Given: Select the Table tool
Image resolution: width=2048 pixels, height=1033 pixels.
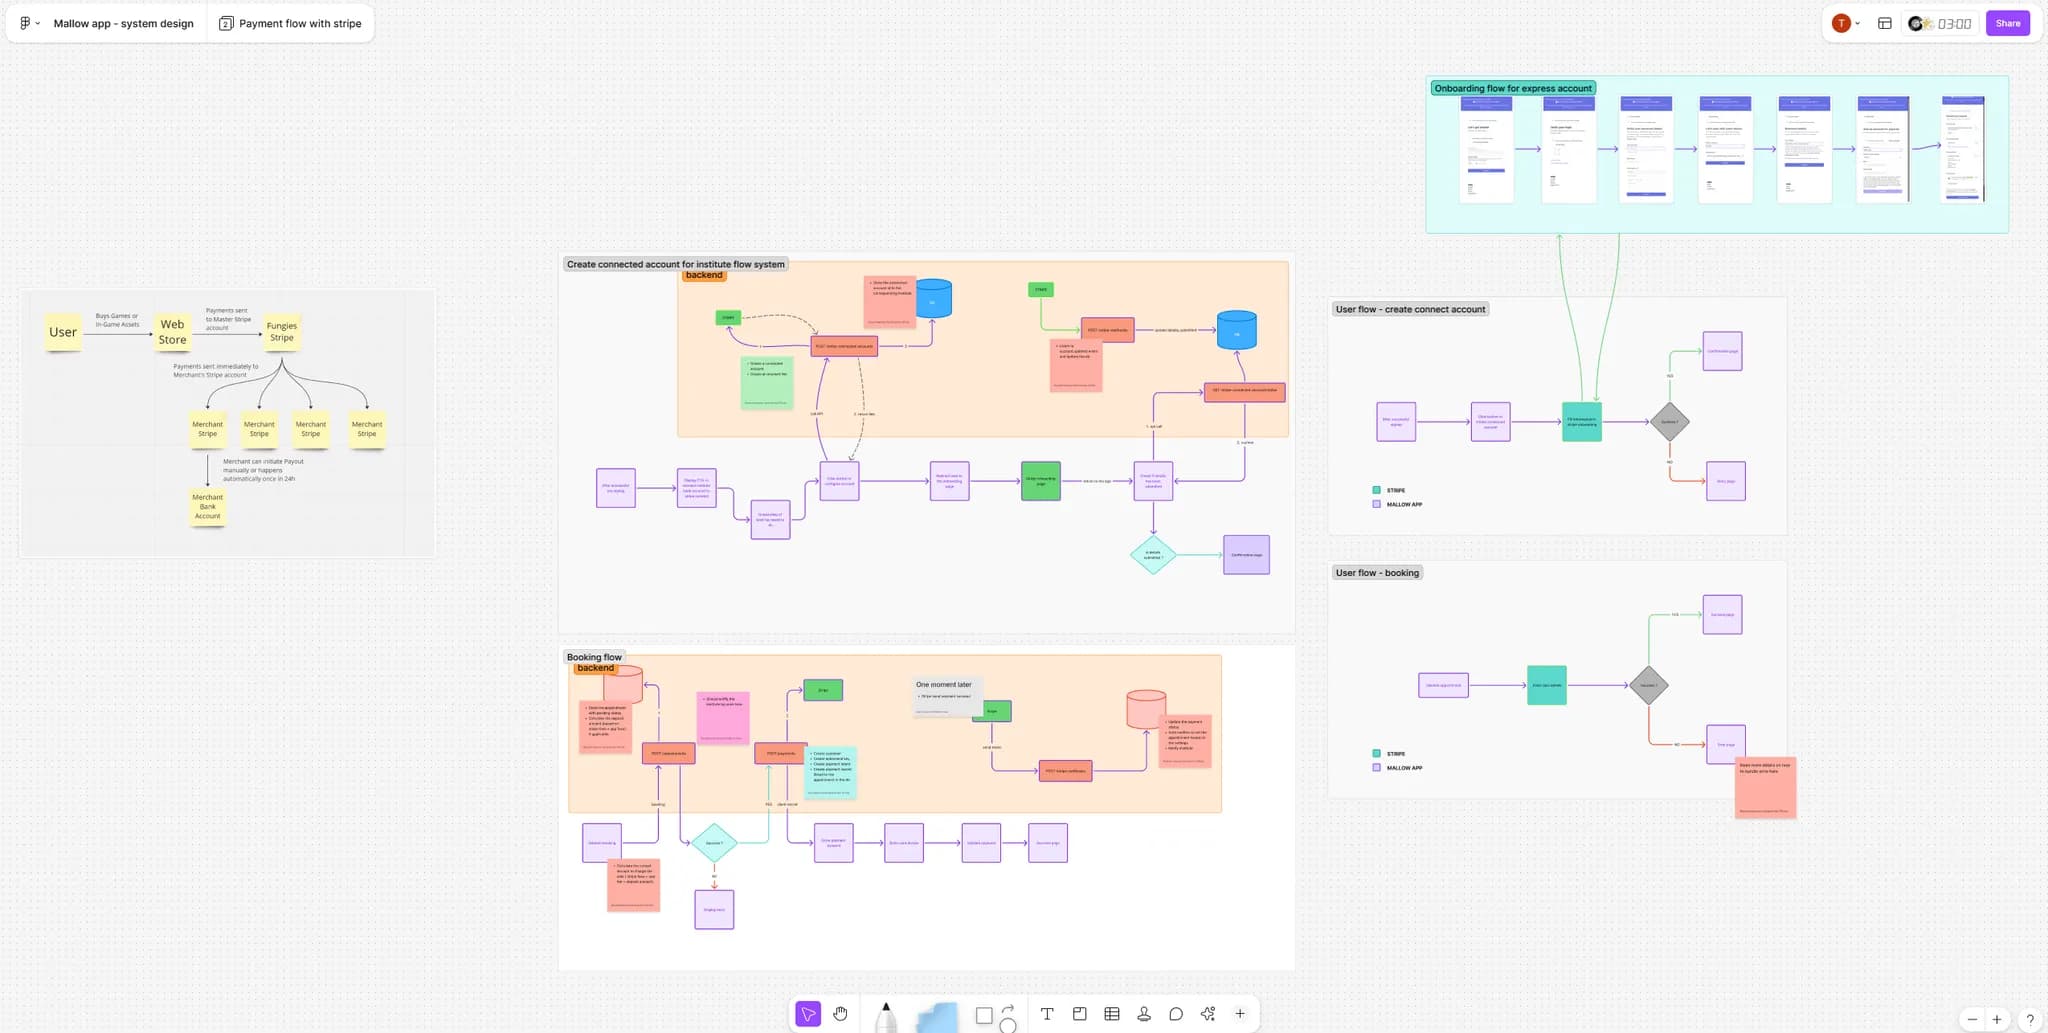Looking at the screenshot, I should click(1111, 1013).
